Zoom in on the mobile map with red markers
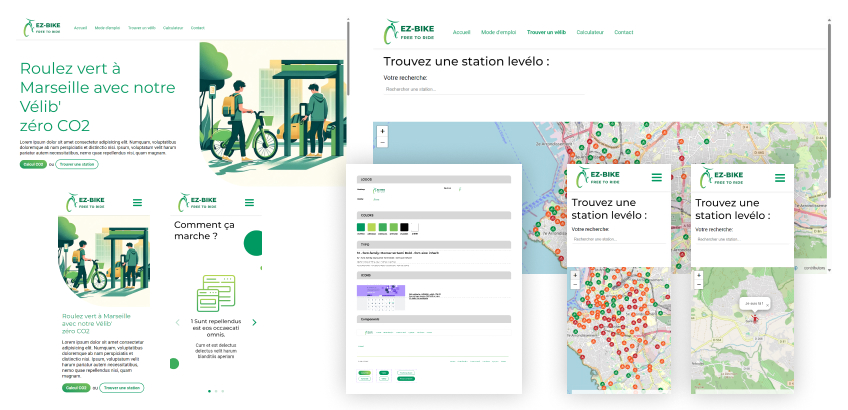The width and height of the screenshot is (848, 410). (574, 274)
